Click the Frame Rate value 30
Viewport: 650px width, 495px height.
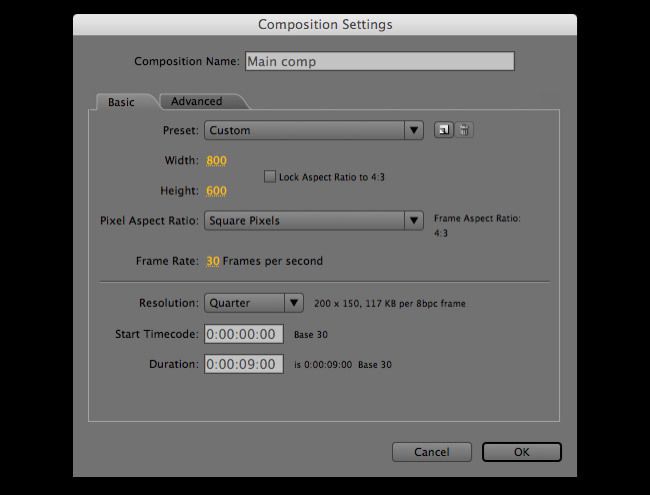tap(213, 261)
